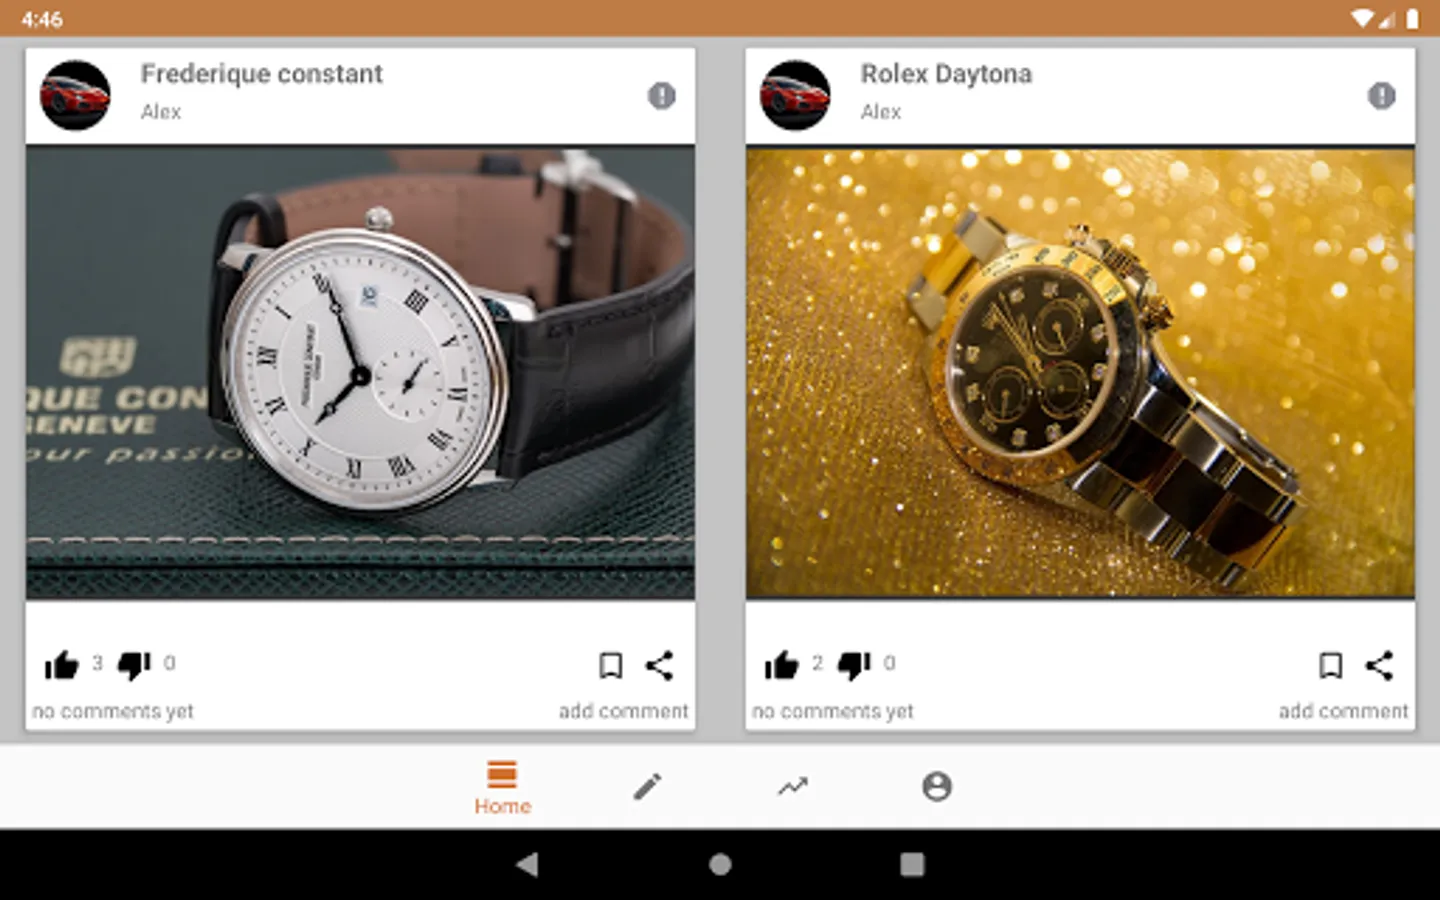The image size is (1440, 900).
Task: Report the Rolex Daytona post
Action: pyautogui.click(x=1381, y=96)
